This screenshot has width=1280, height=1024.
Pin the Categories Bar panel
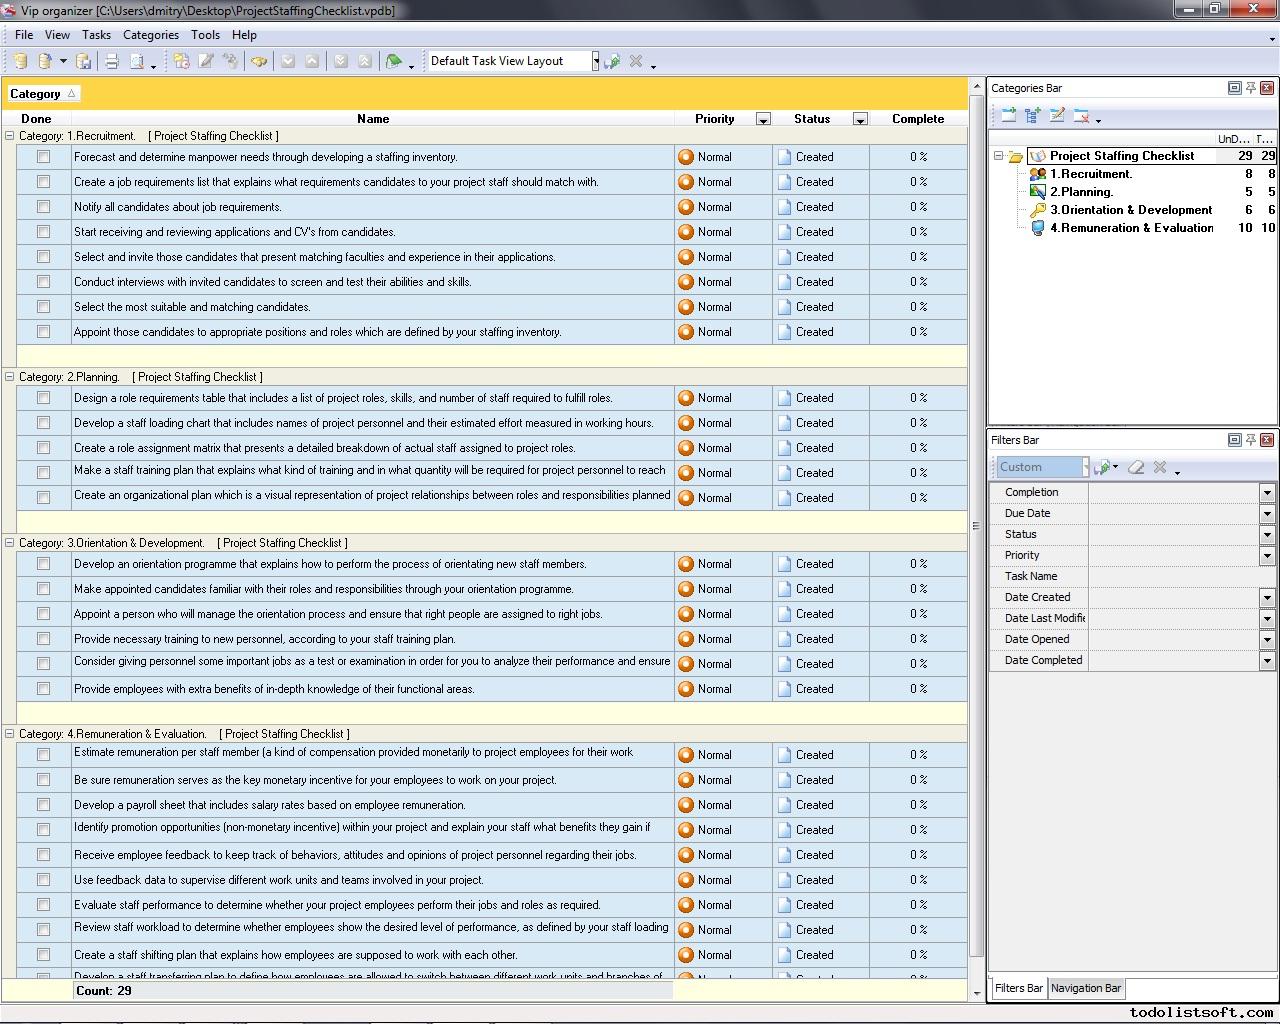(1250, 88)
